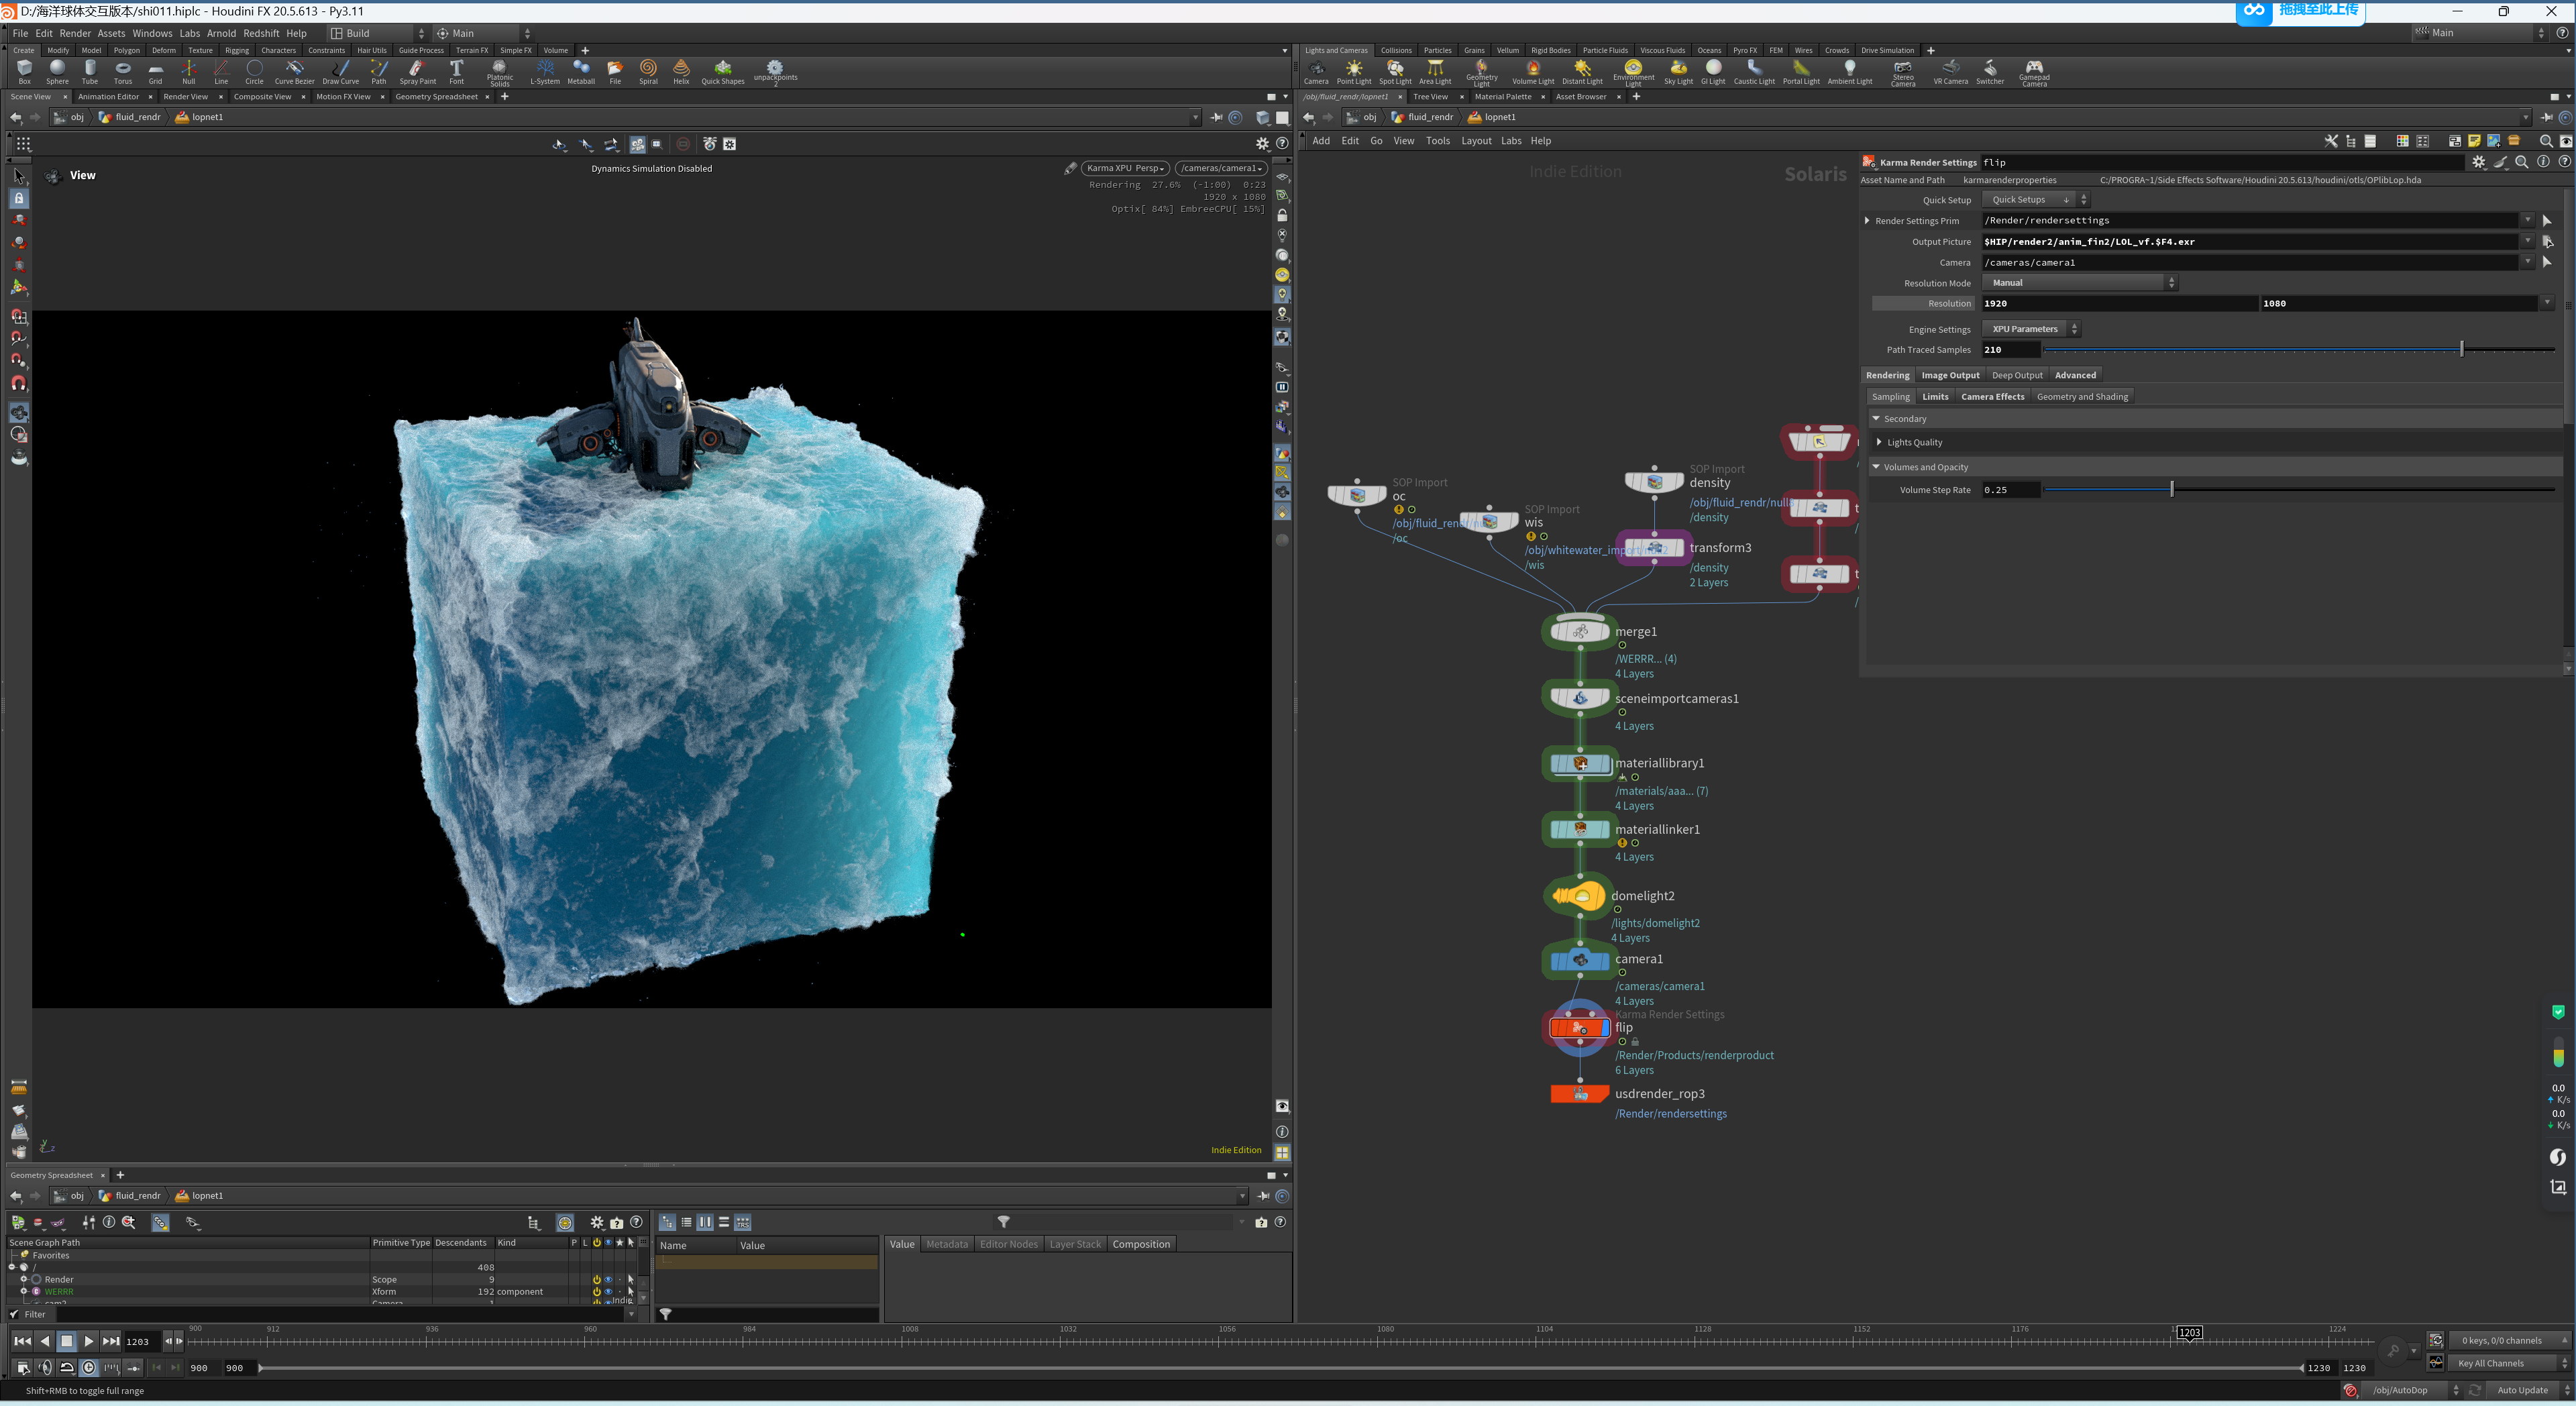Screen dimensions: 2576x1406
Task: Add a Point Light from the shelf
Action: tap(1354, 70)
